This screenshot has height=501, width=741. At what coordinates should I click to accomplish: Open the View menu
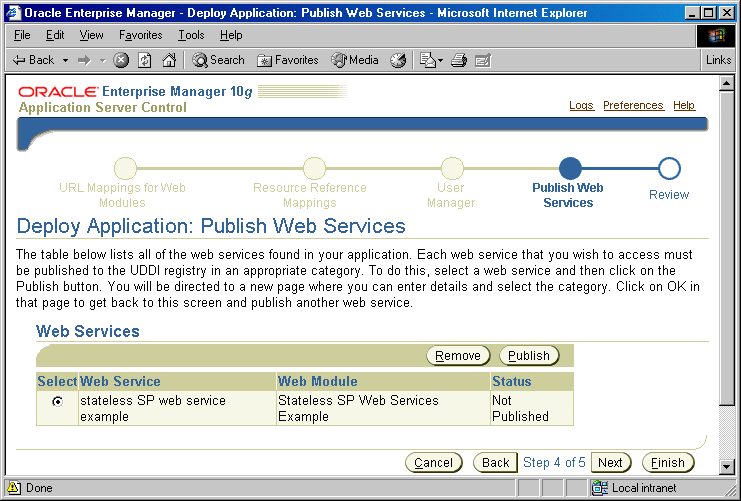[91, 35]
